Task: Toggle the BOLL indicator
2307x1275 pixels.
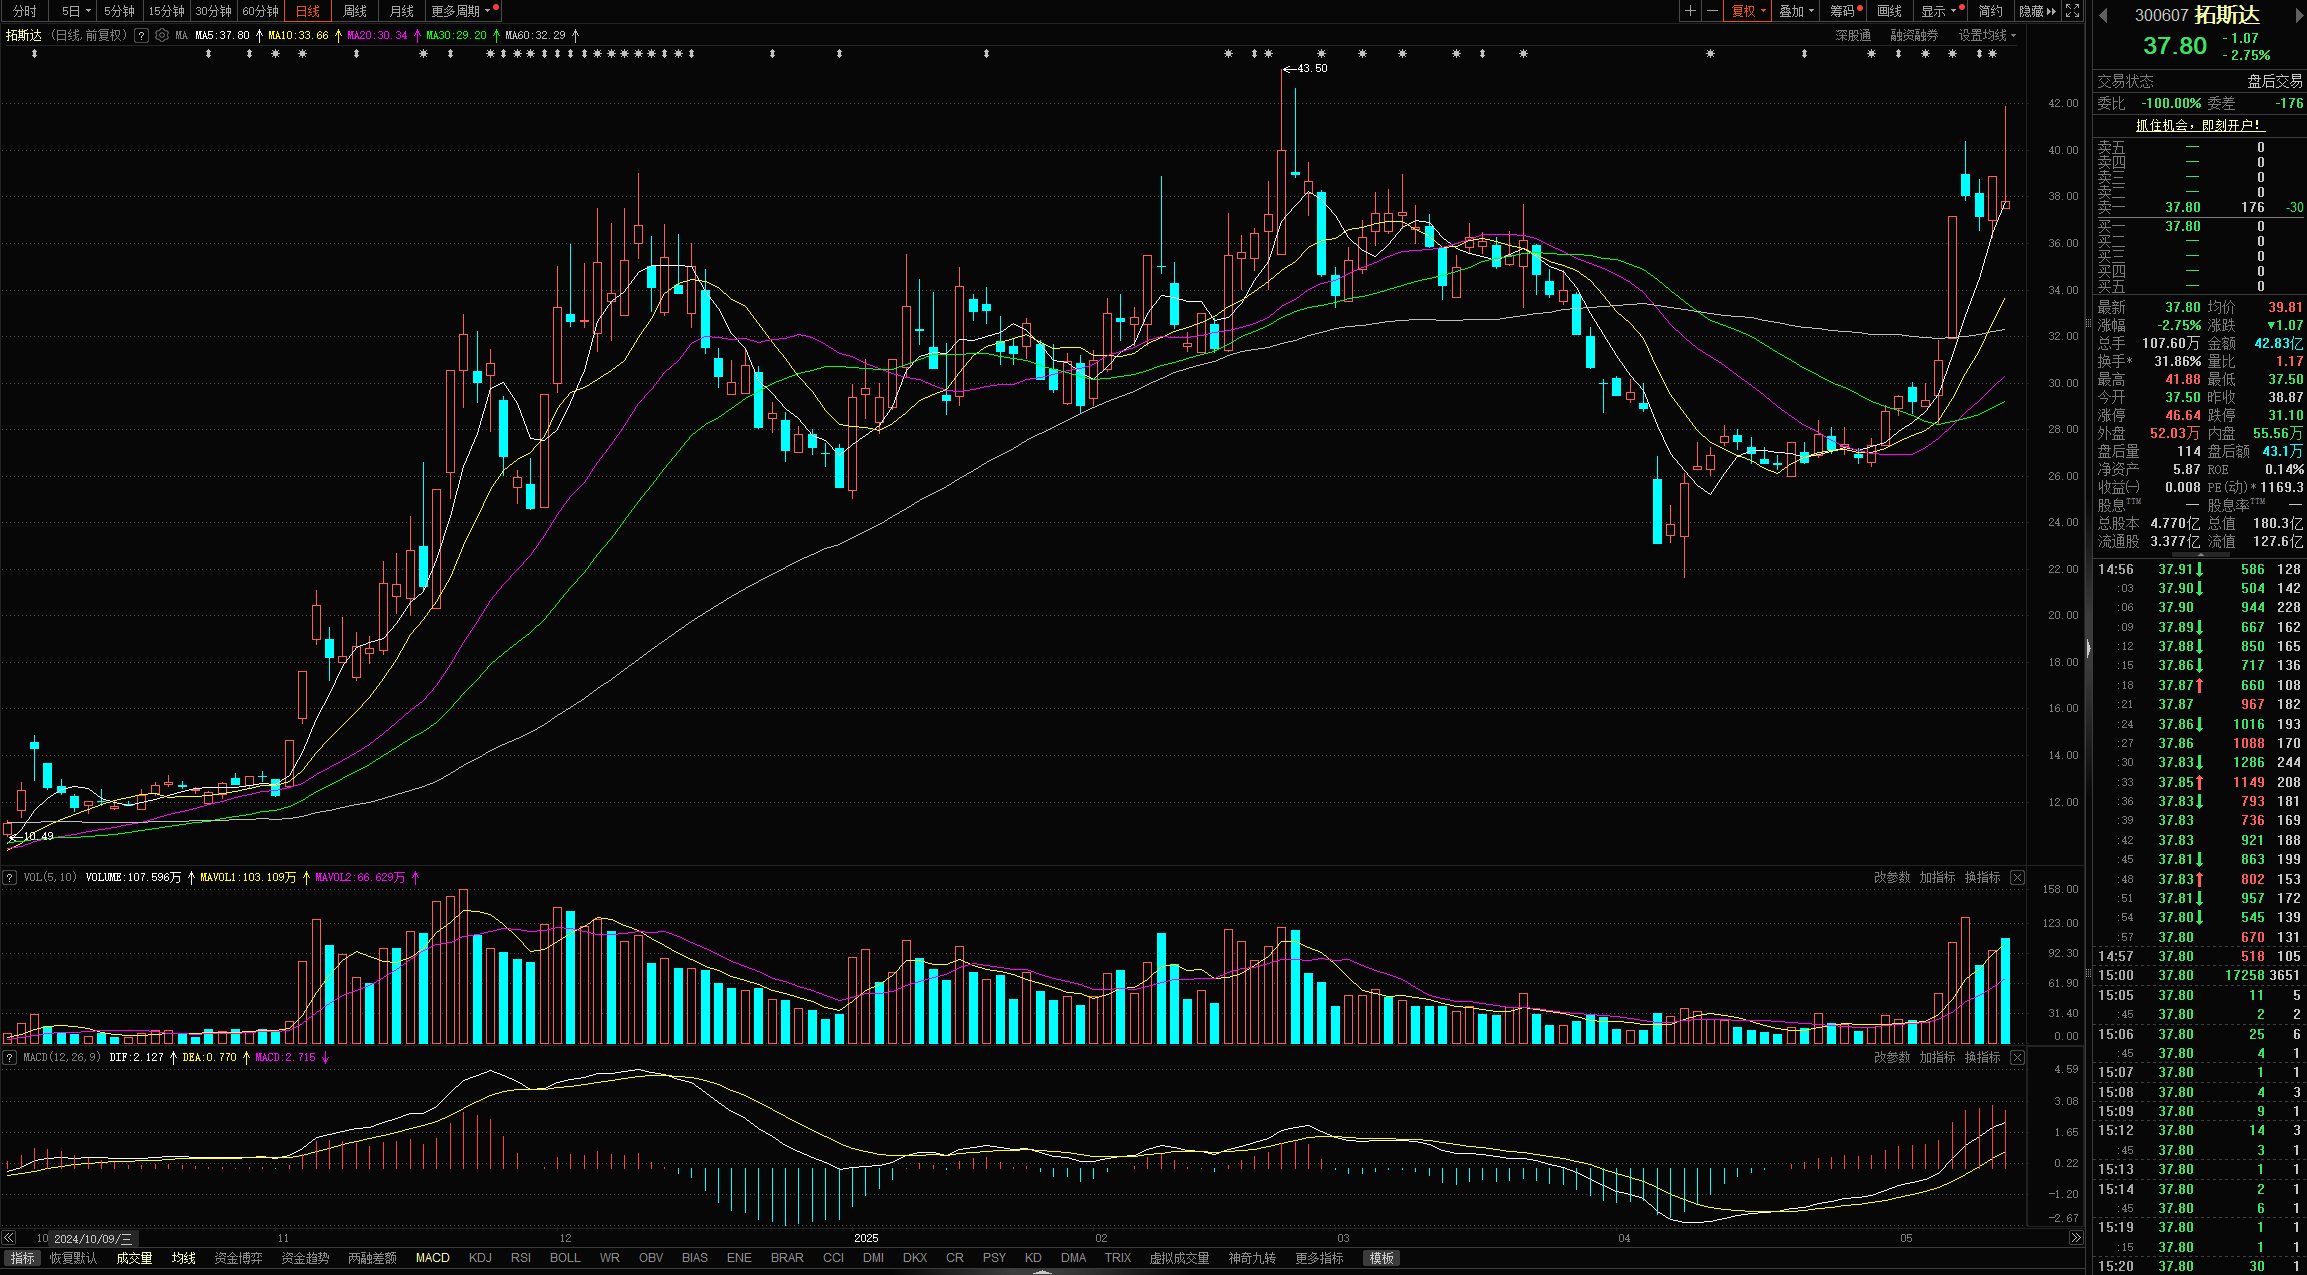Action: (x=565, y=1258)
